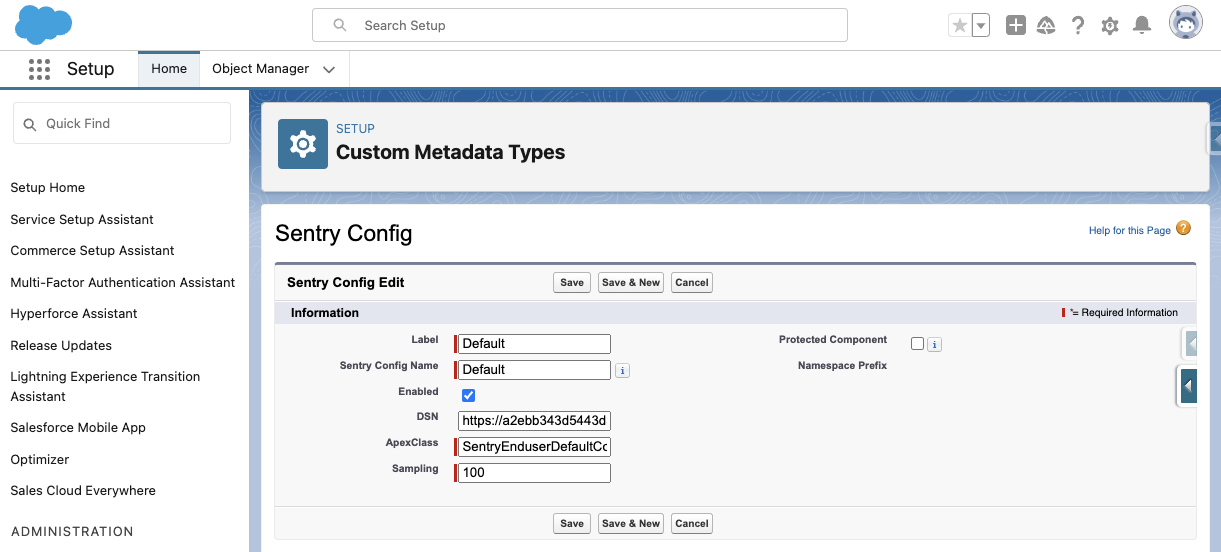Open the App Launcher dots grid
This screenshot has height=552, width=1221.
coord(39,69)
